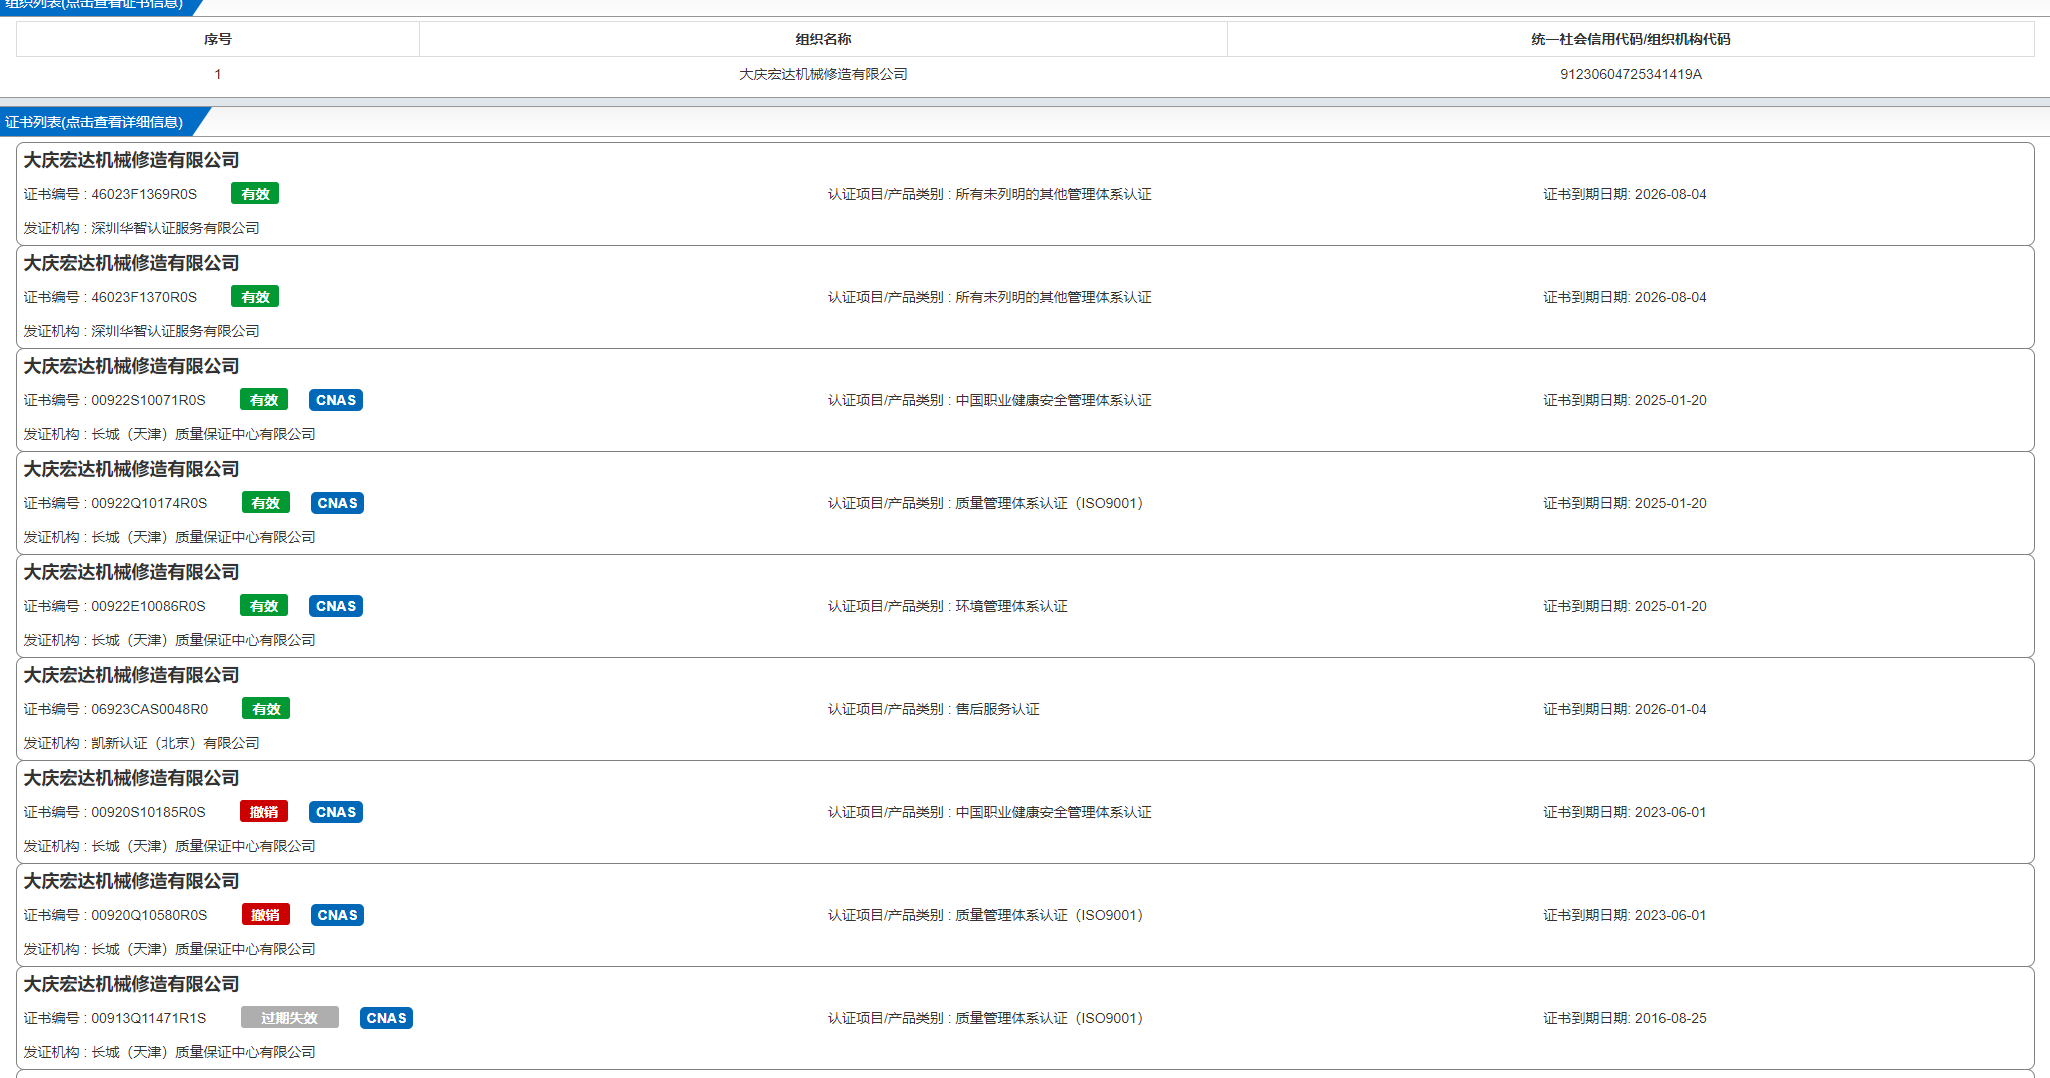Click the CNAS badge for certificate 00920Q10580R0S
Image resolution: width=2050 pixels, height=1078 pixels.
point(337,915)
